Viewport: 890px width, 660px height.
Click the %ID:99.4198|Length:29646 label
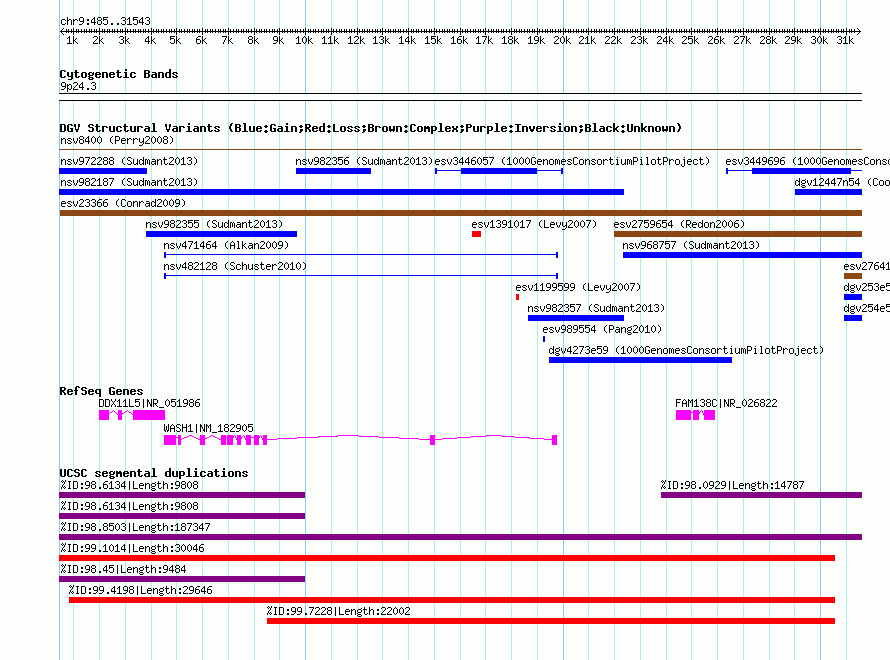point(141,590)
